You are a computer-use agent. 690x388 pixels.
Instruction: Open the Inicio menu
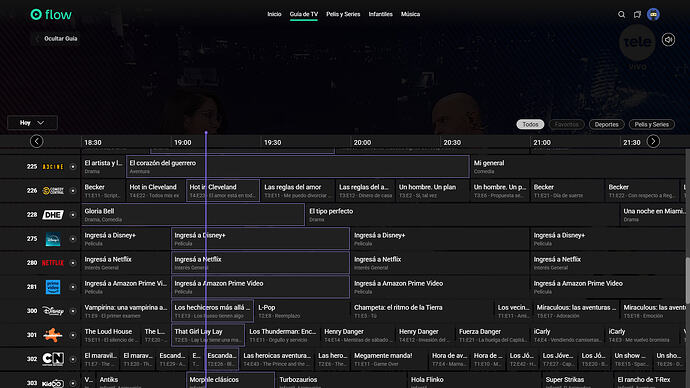[274, 14]
